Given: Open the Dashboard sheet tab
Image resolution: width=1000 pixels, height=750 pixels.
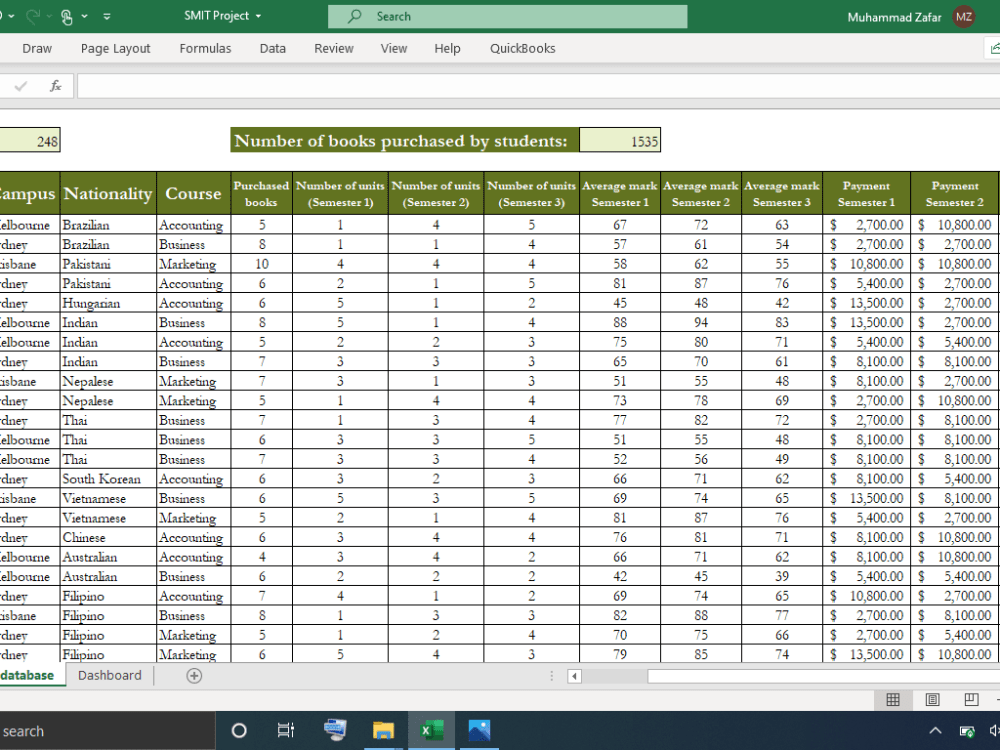Looking at the screenshot, I should pyautogui.click(x=109, y=675).
